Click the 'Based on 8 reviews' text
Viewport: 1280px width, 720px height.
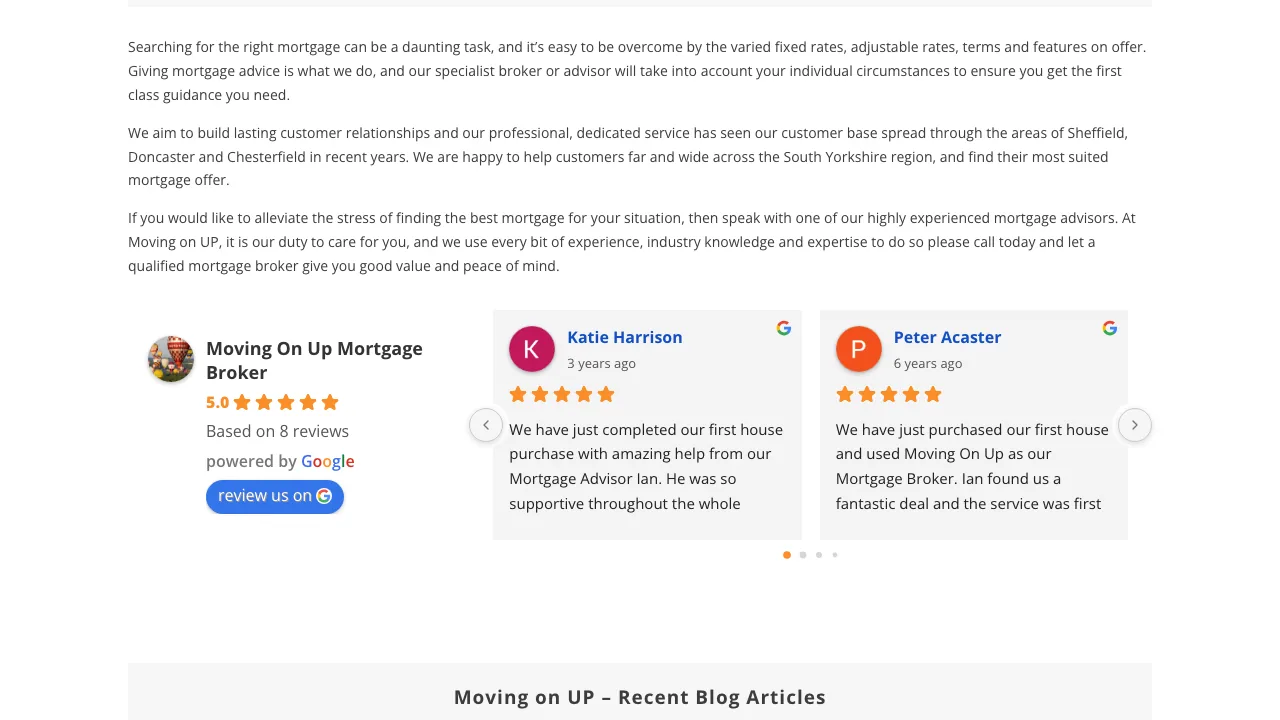[x=277, y=431]
